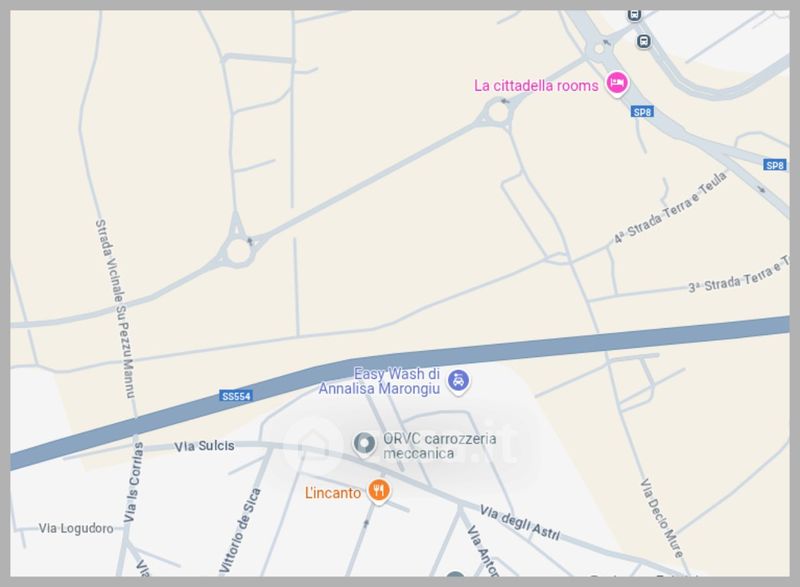Click the SS554 road shield

(236, 396)
